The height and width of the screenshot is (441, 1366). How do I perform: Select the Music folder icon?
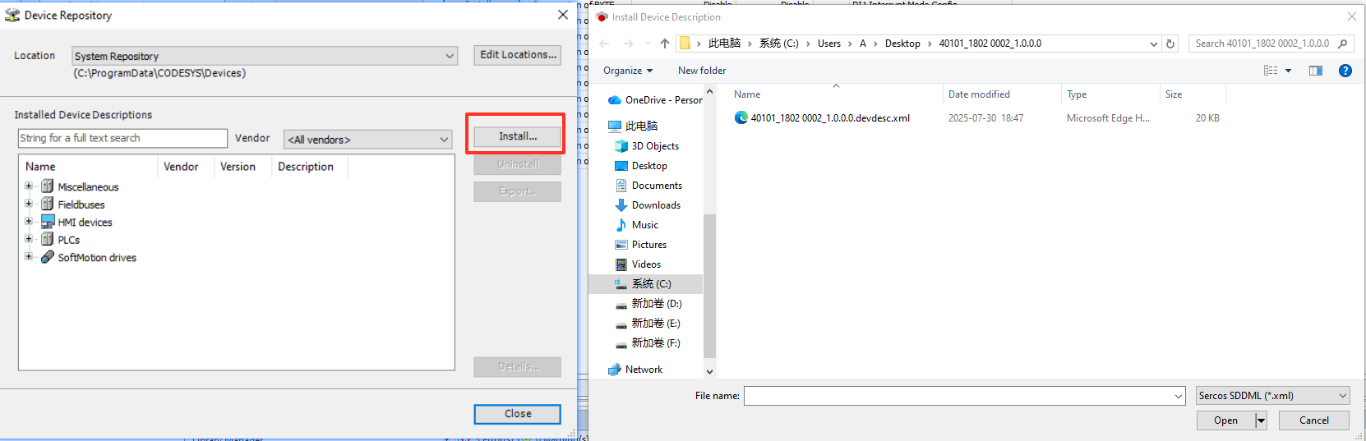621,225
